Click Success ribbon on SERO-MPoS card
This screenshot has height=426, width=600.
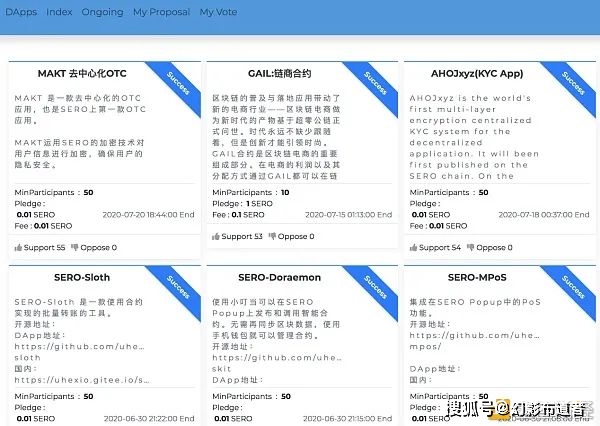click(x=573, y=287)
